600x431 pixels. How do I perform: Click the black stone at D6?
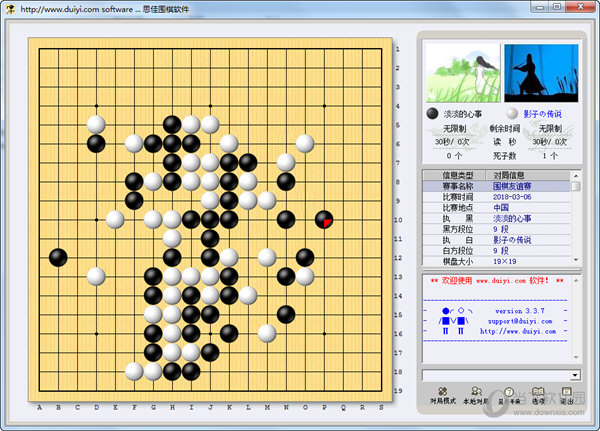tap(96, 144)
